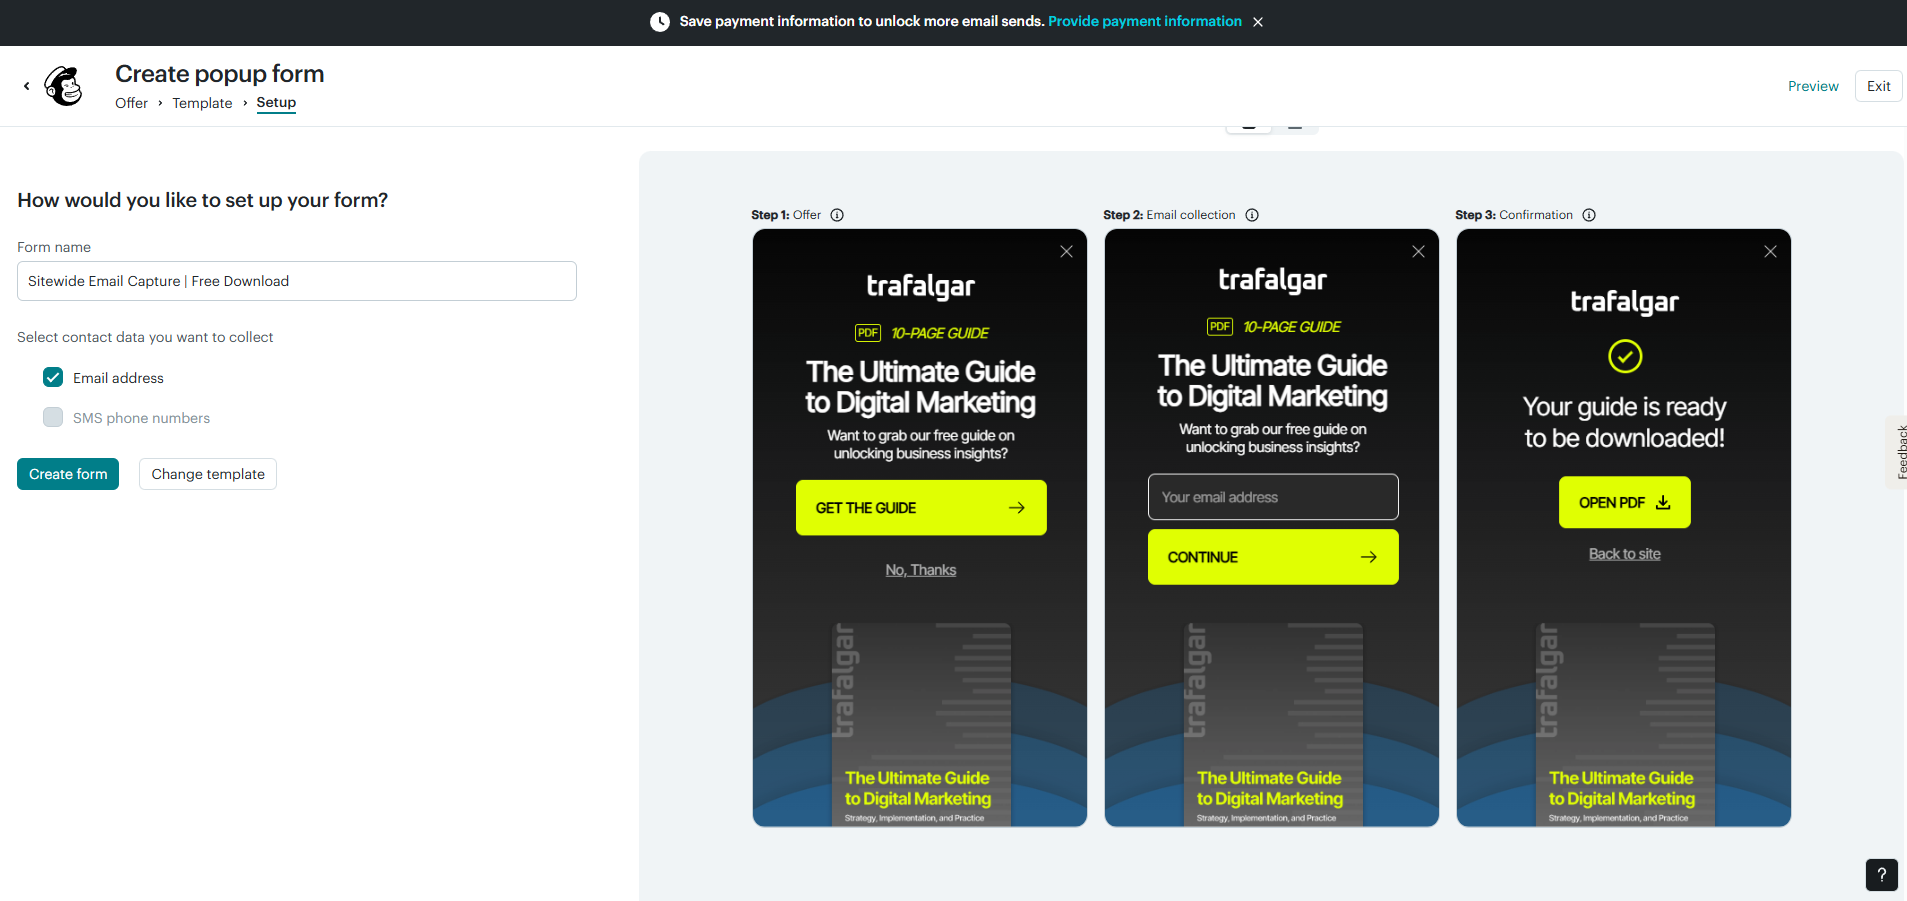The height and width of the screenshot is (901, 1907).
Task: Click the GET THE GUIDE button
Action: click(921, 508)
